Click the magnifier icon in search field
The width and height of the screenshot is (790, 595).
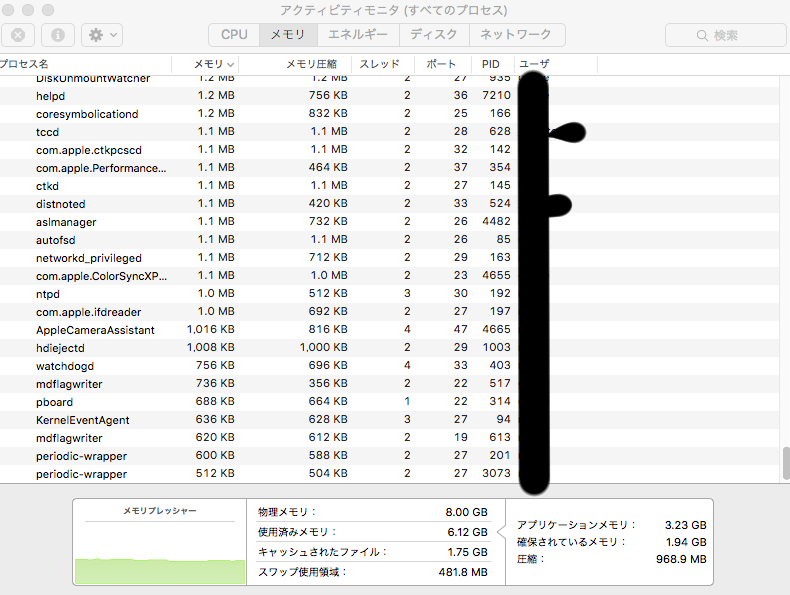pos(702,35)
